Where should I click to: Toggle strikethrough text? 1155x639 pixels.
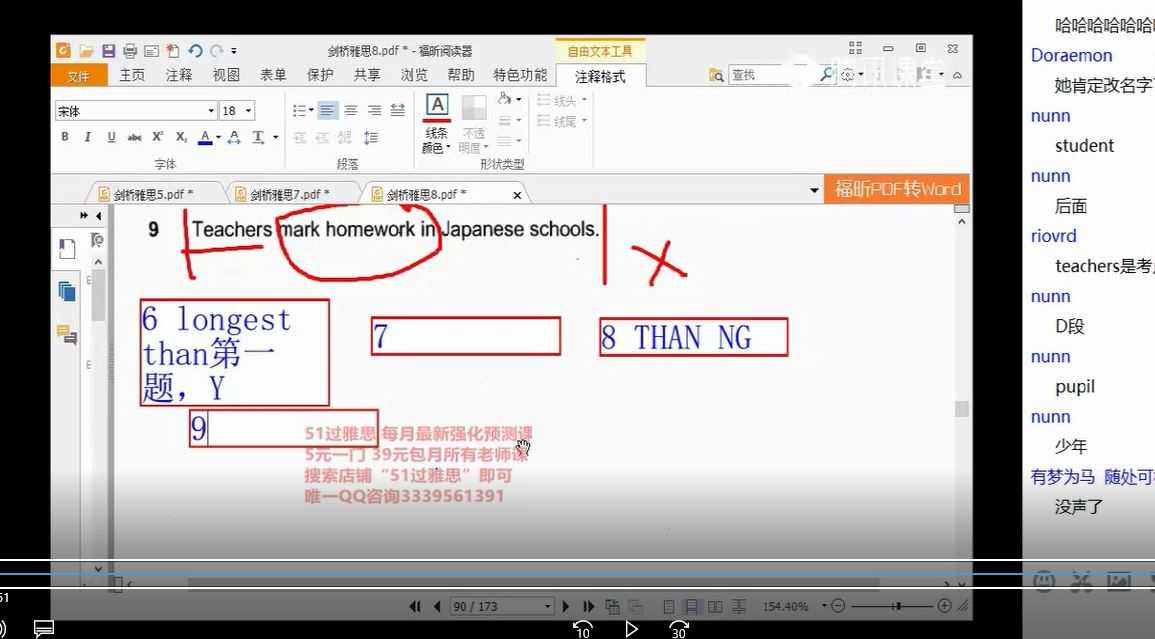(x=134, y=137)
